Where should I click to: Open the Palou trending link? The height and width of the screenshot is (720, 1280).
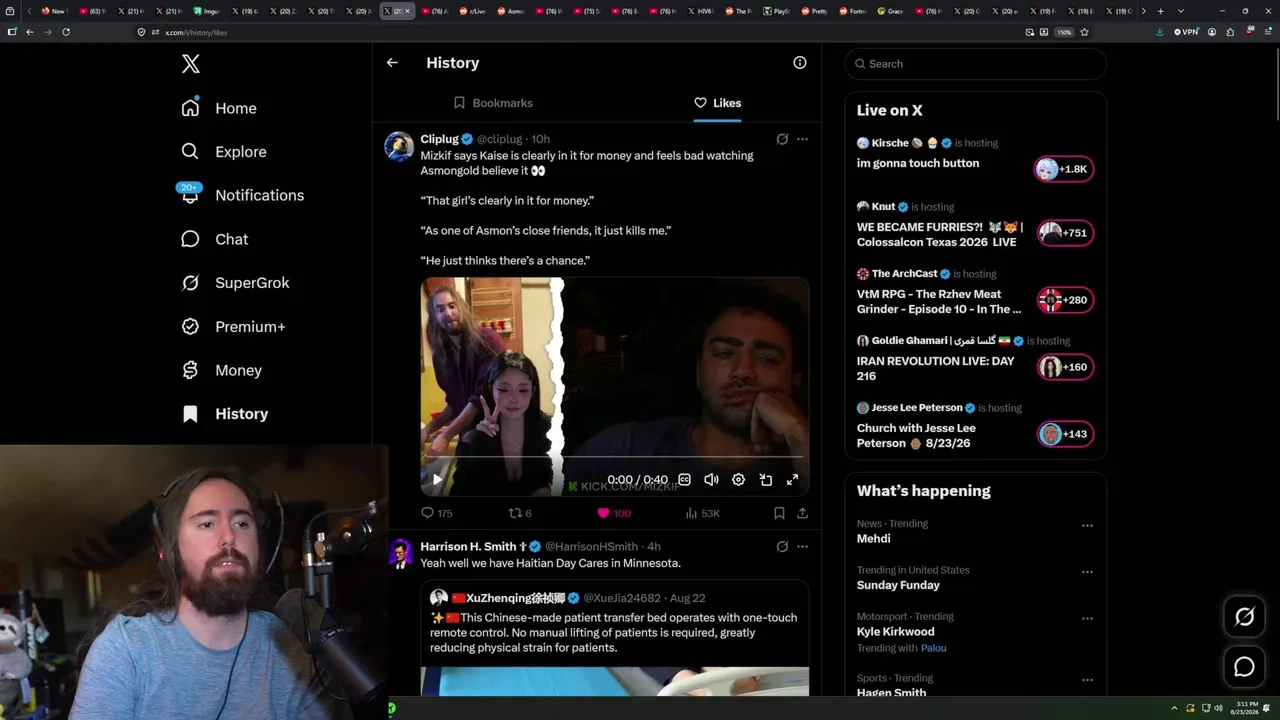tap(933, 648)
